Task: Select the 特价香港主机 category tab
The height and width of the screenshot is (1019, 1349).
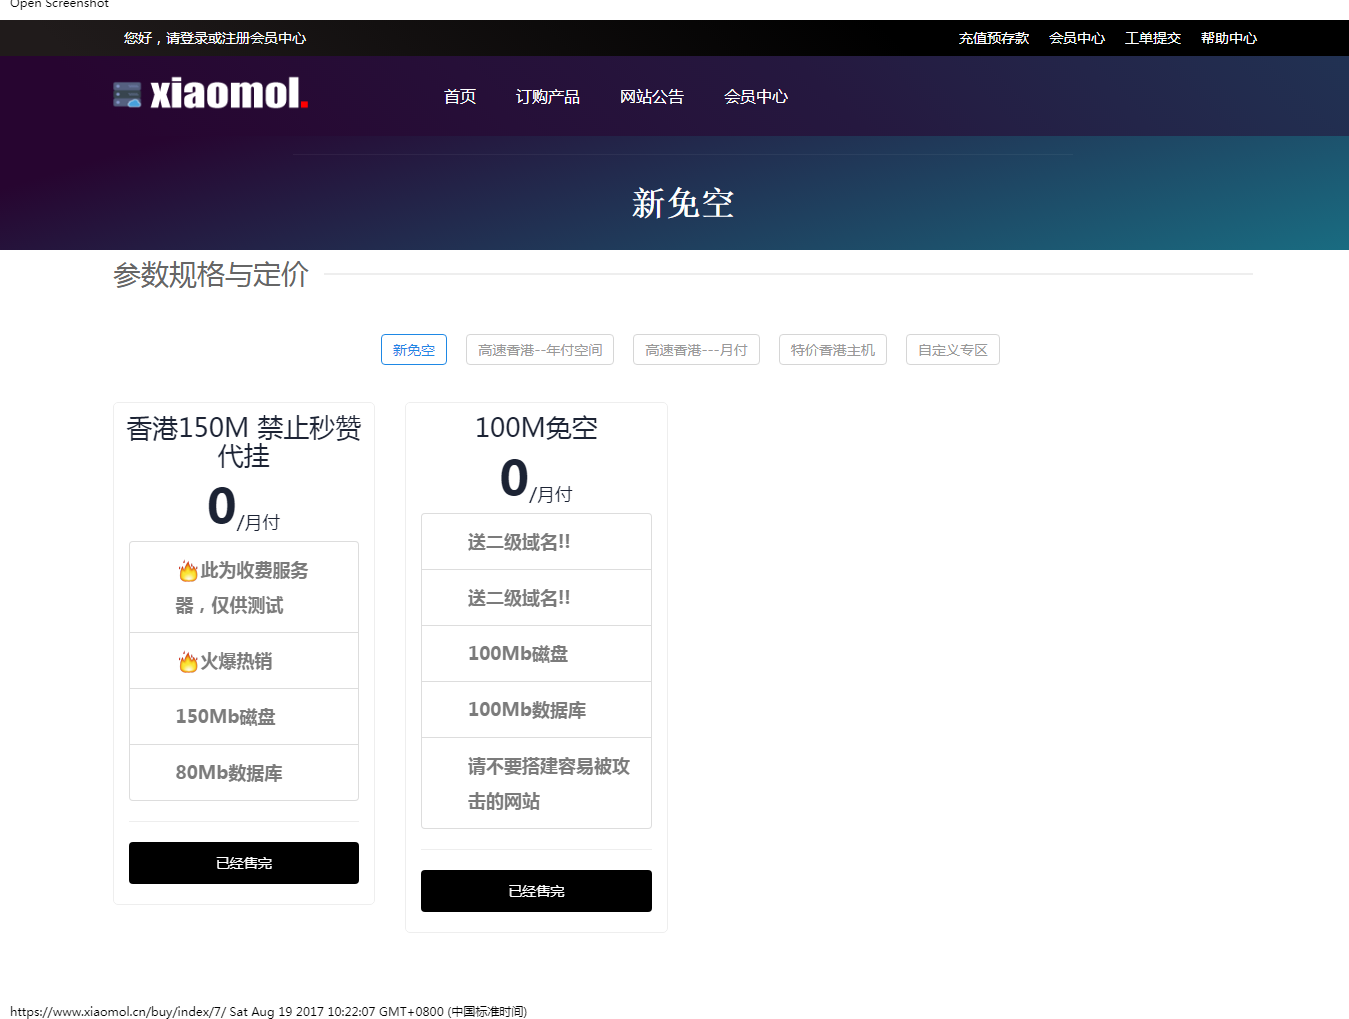Action: (x=832, y=350)
